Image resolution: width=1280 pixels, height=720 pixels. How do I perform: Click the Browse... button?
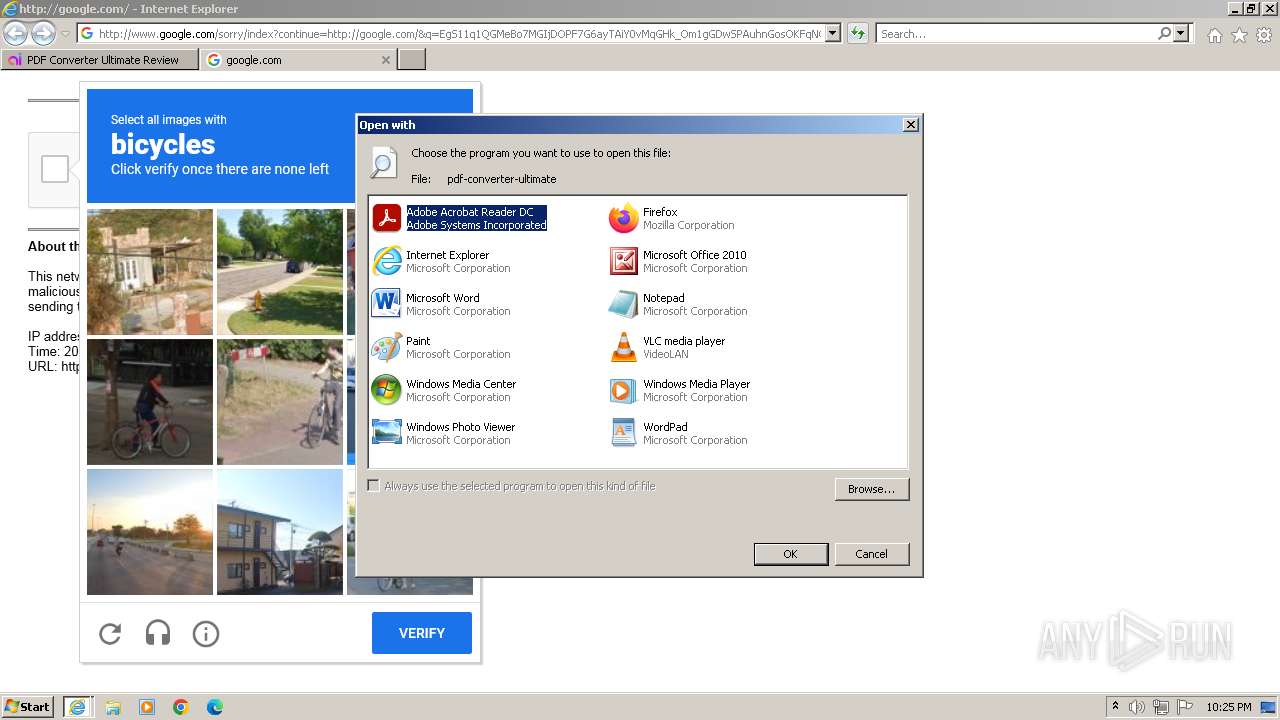click(871, 489)
